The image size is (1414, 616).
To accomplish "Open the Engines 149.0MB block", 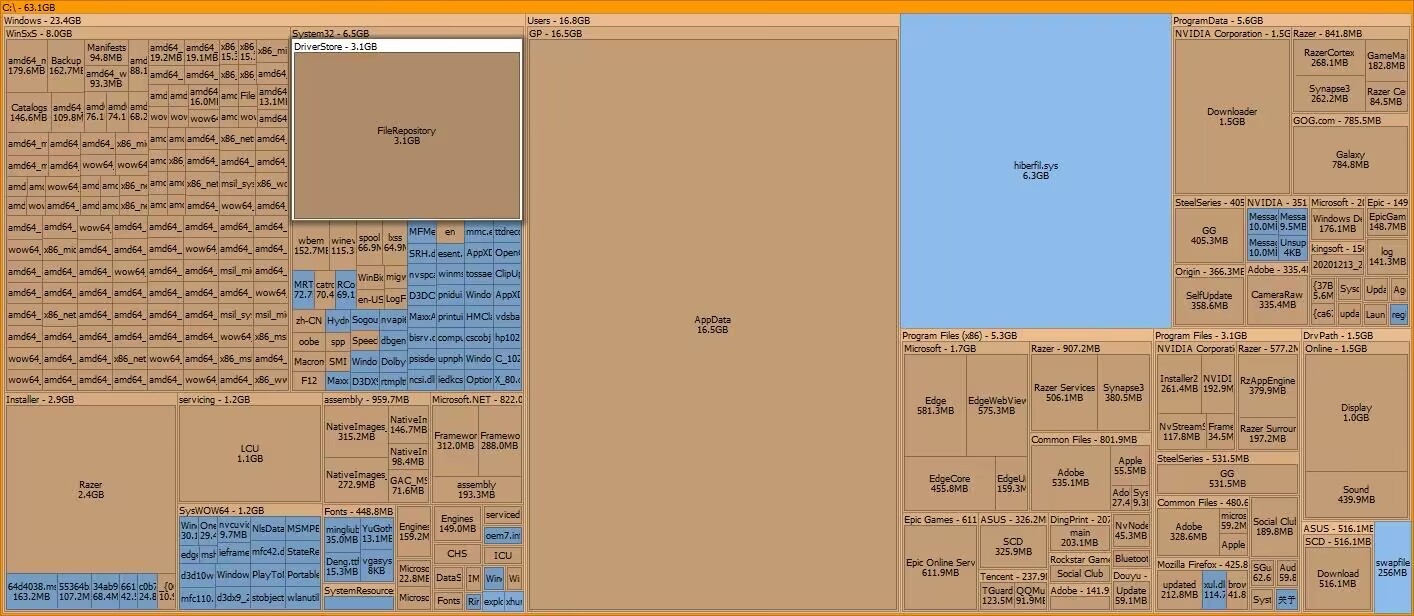I will [x=457, y=524].
